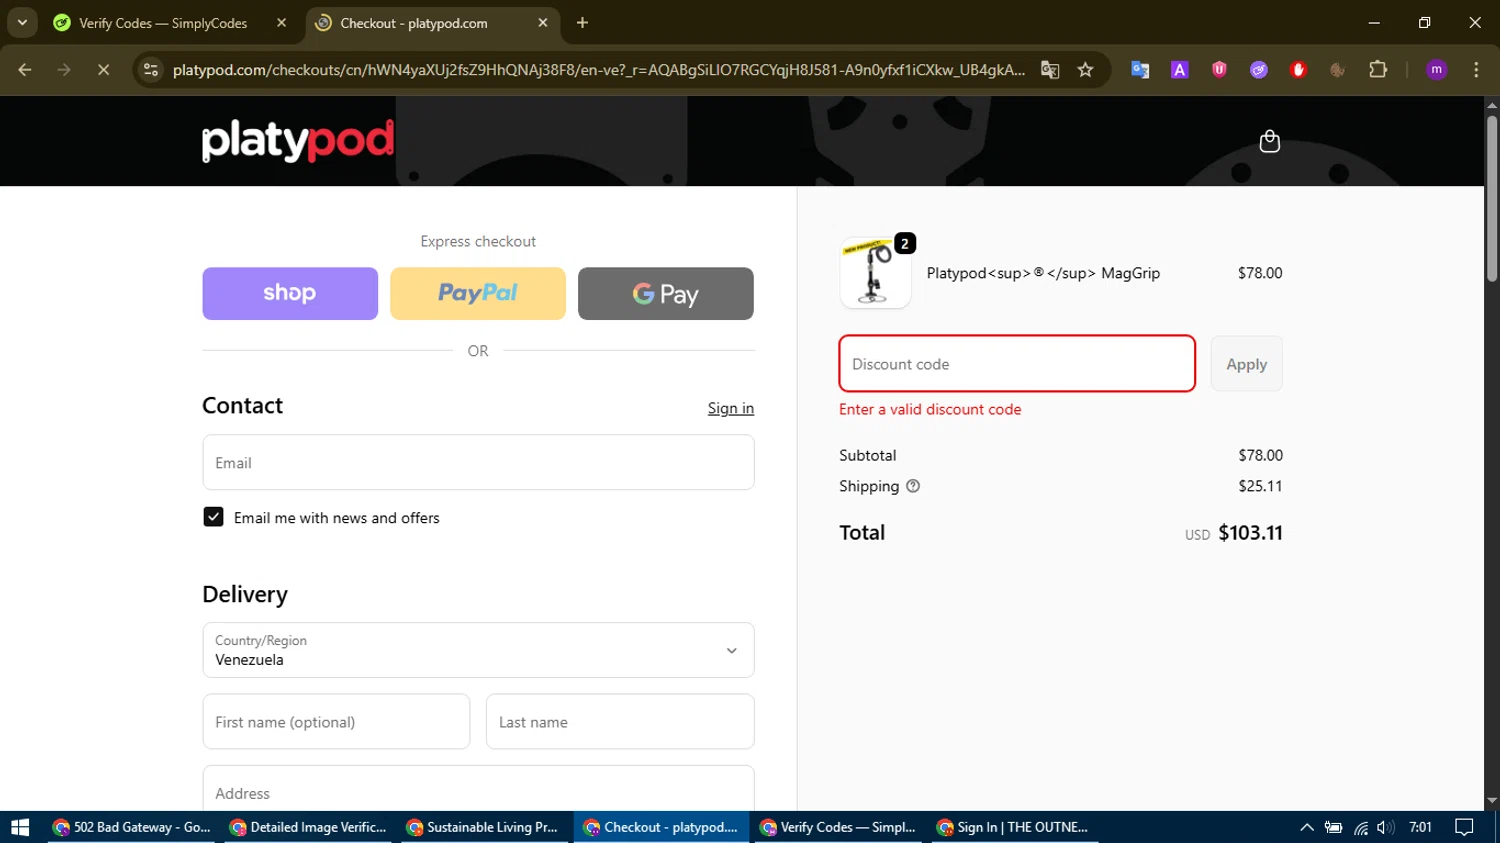This screenshot has height=843, width=1500.
Task: Open Sustainable Living taskbar window
Action: (485, 827)
